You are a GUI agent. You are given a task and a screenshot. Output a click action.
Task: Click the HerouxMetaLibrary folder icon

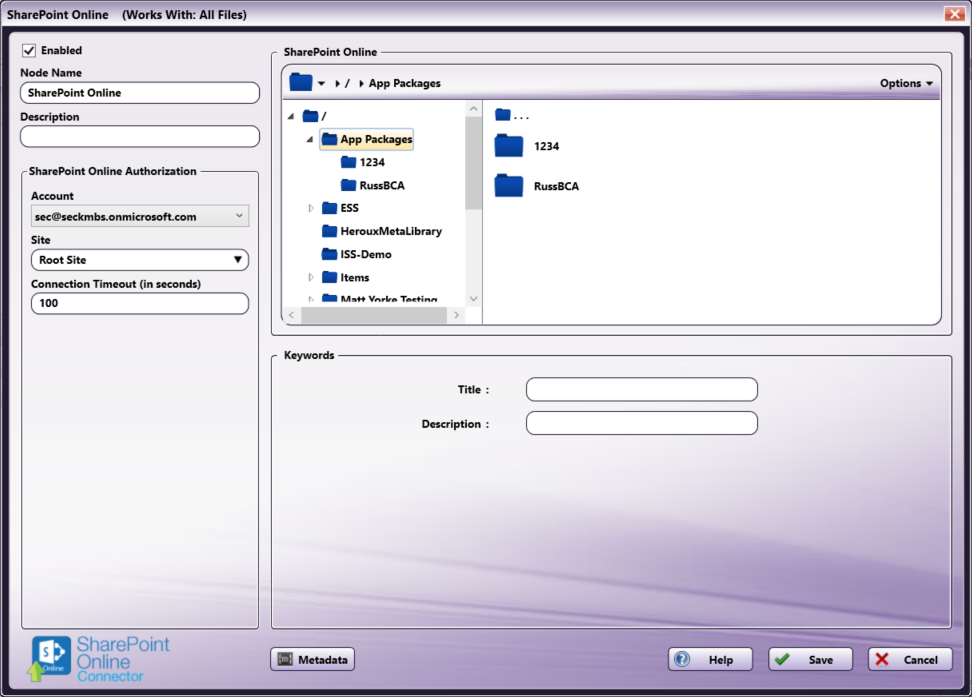coord(329,231)
